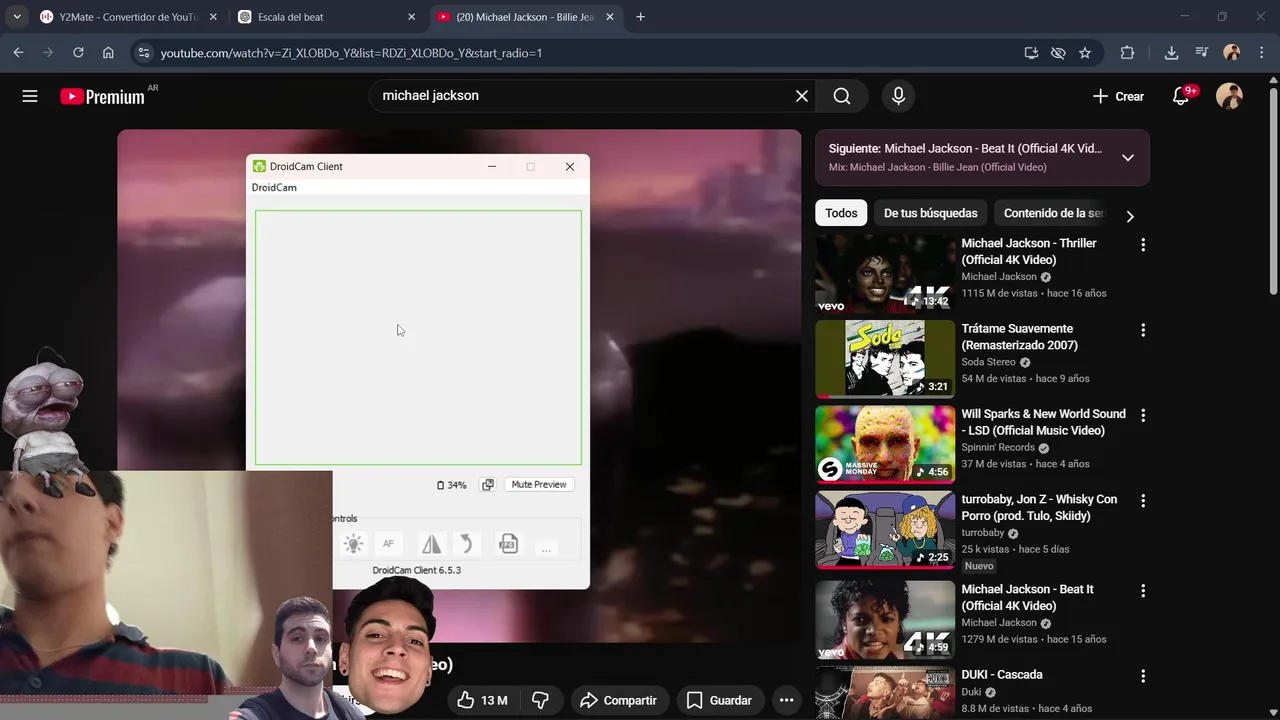
Task: Open the DUKI Cascada title link
Action: [x=1002, y=675]
